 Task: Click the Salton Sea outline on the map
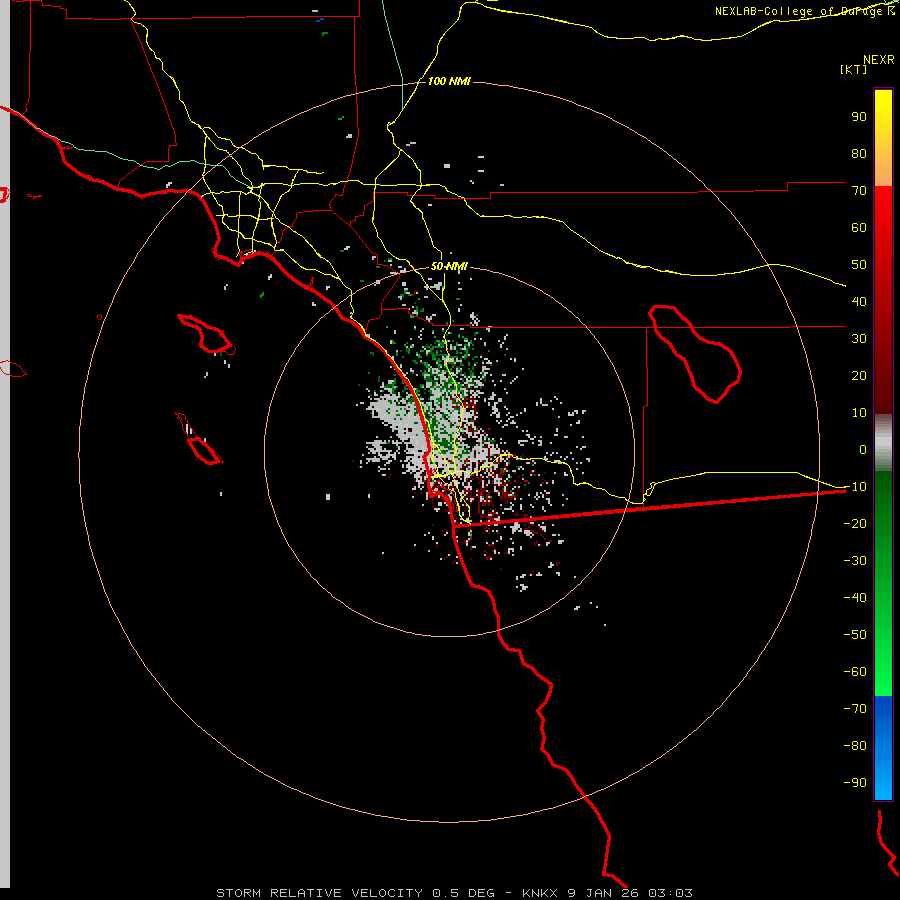(x=695, y=354)
